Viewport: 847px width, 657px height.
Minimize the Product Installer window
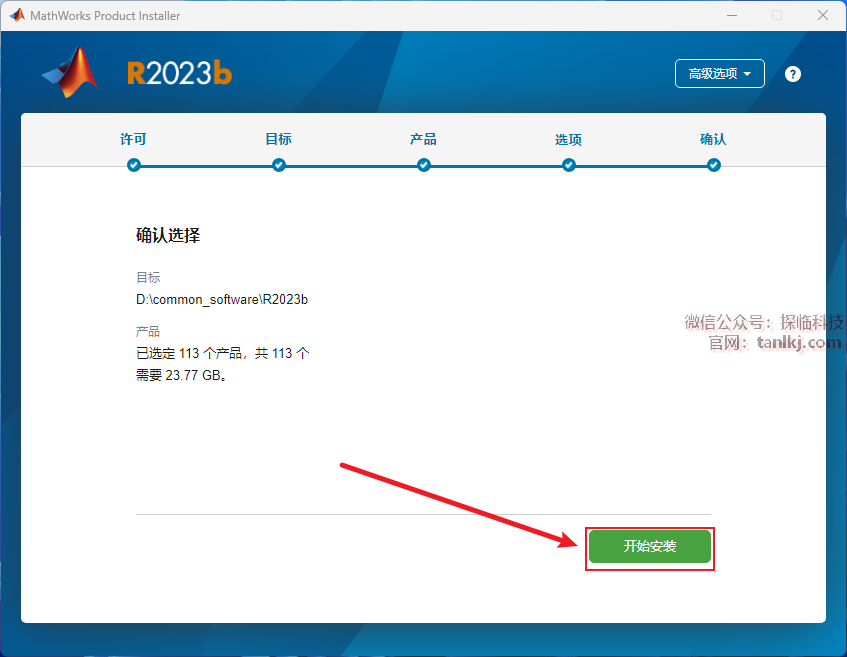coord(731,16)
